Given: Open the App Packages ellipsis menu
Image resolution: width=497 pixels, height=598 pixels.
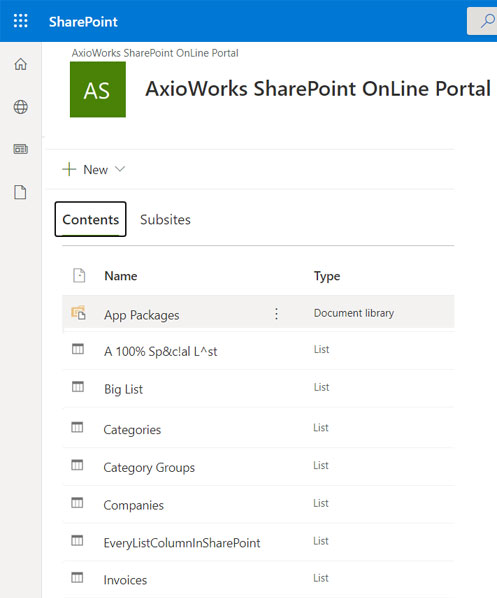Looking at the screenshot, I should click(x=276, y=314).
